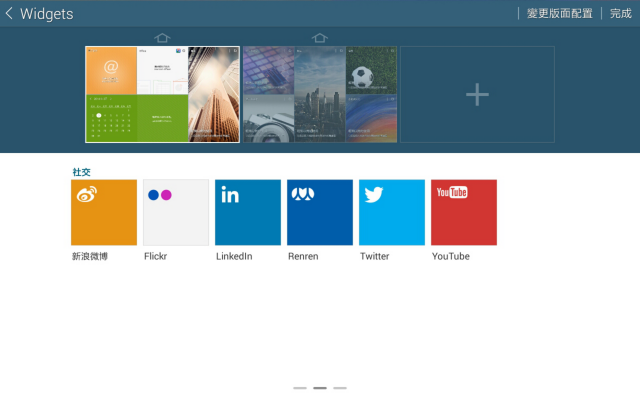Set first page as home using its house icon
Screen dimensions: 640x400
162,38
